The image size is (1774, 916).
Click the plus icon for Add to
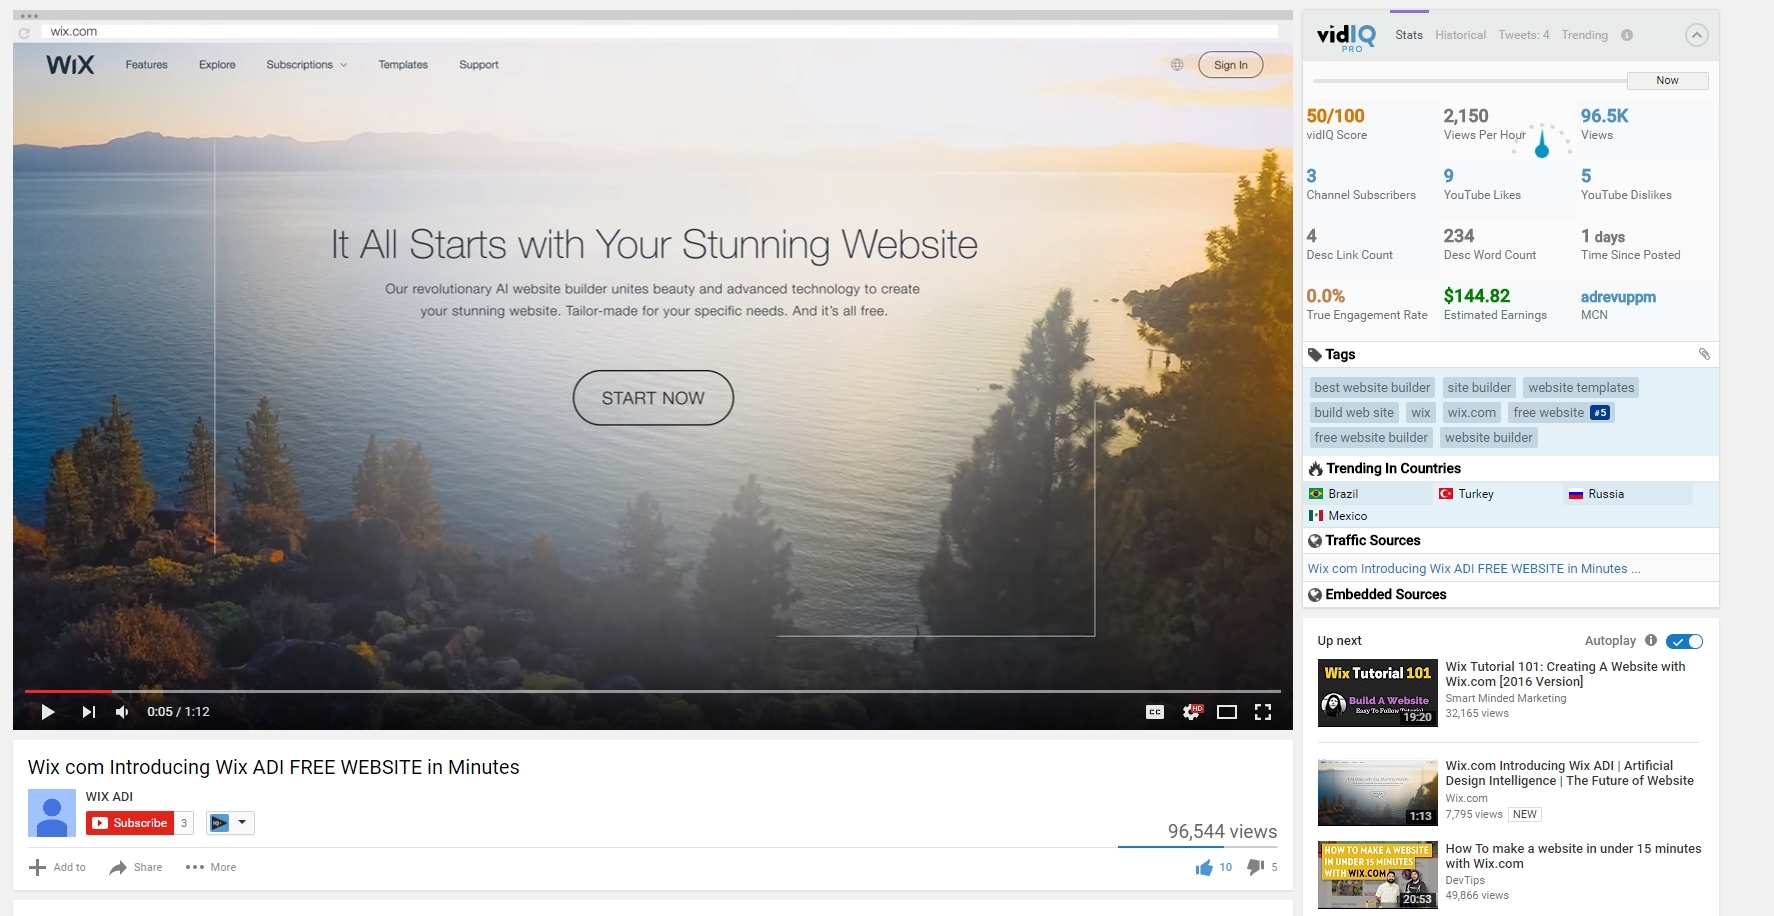click(37, 867)
